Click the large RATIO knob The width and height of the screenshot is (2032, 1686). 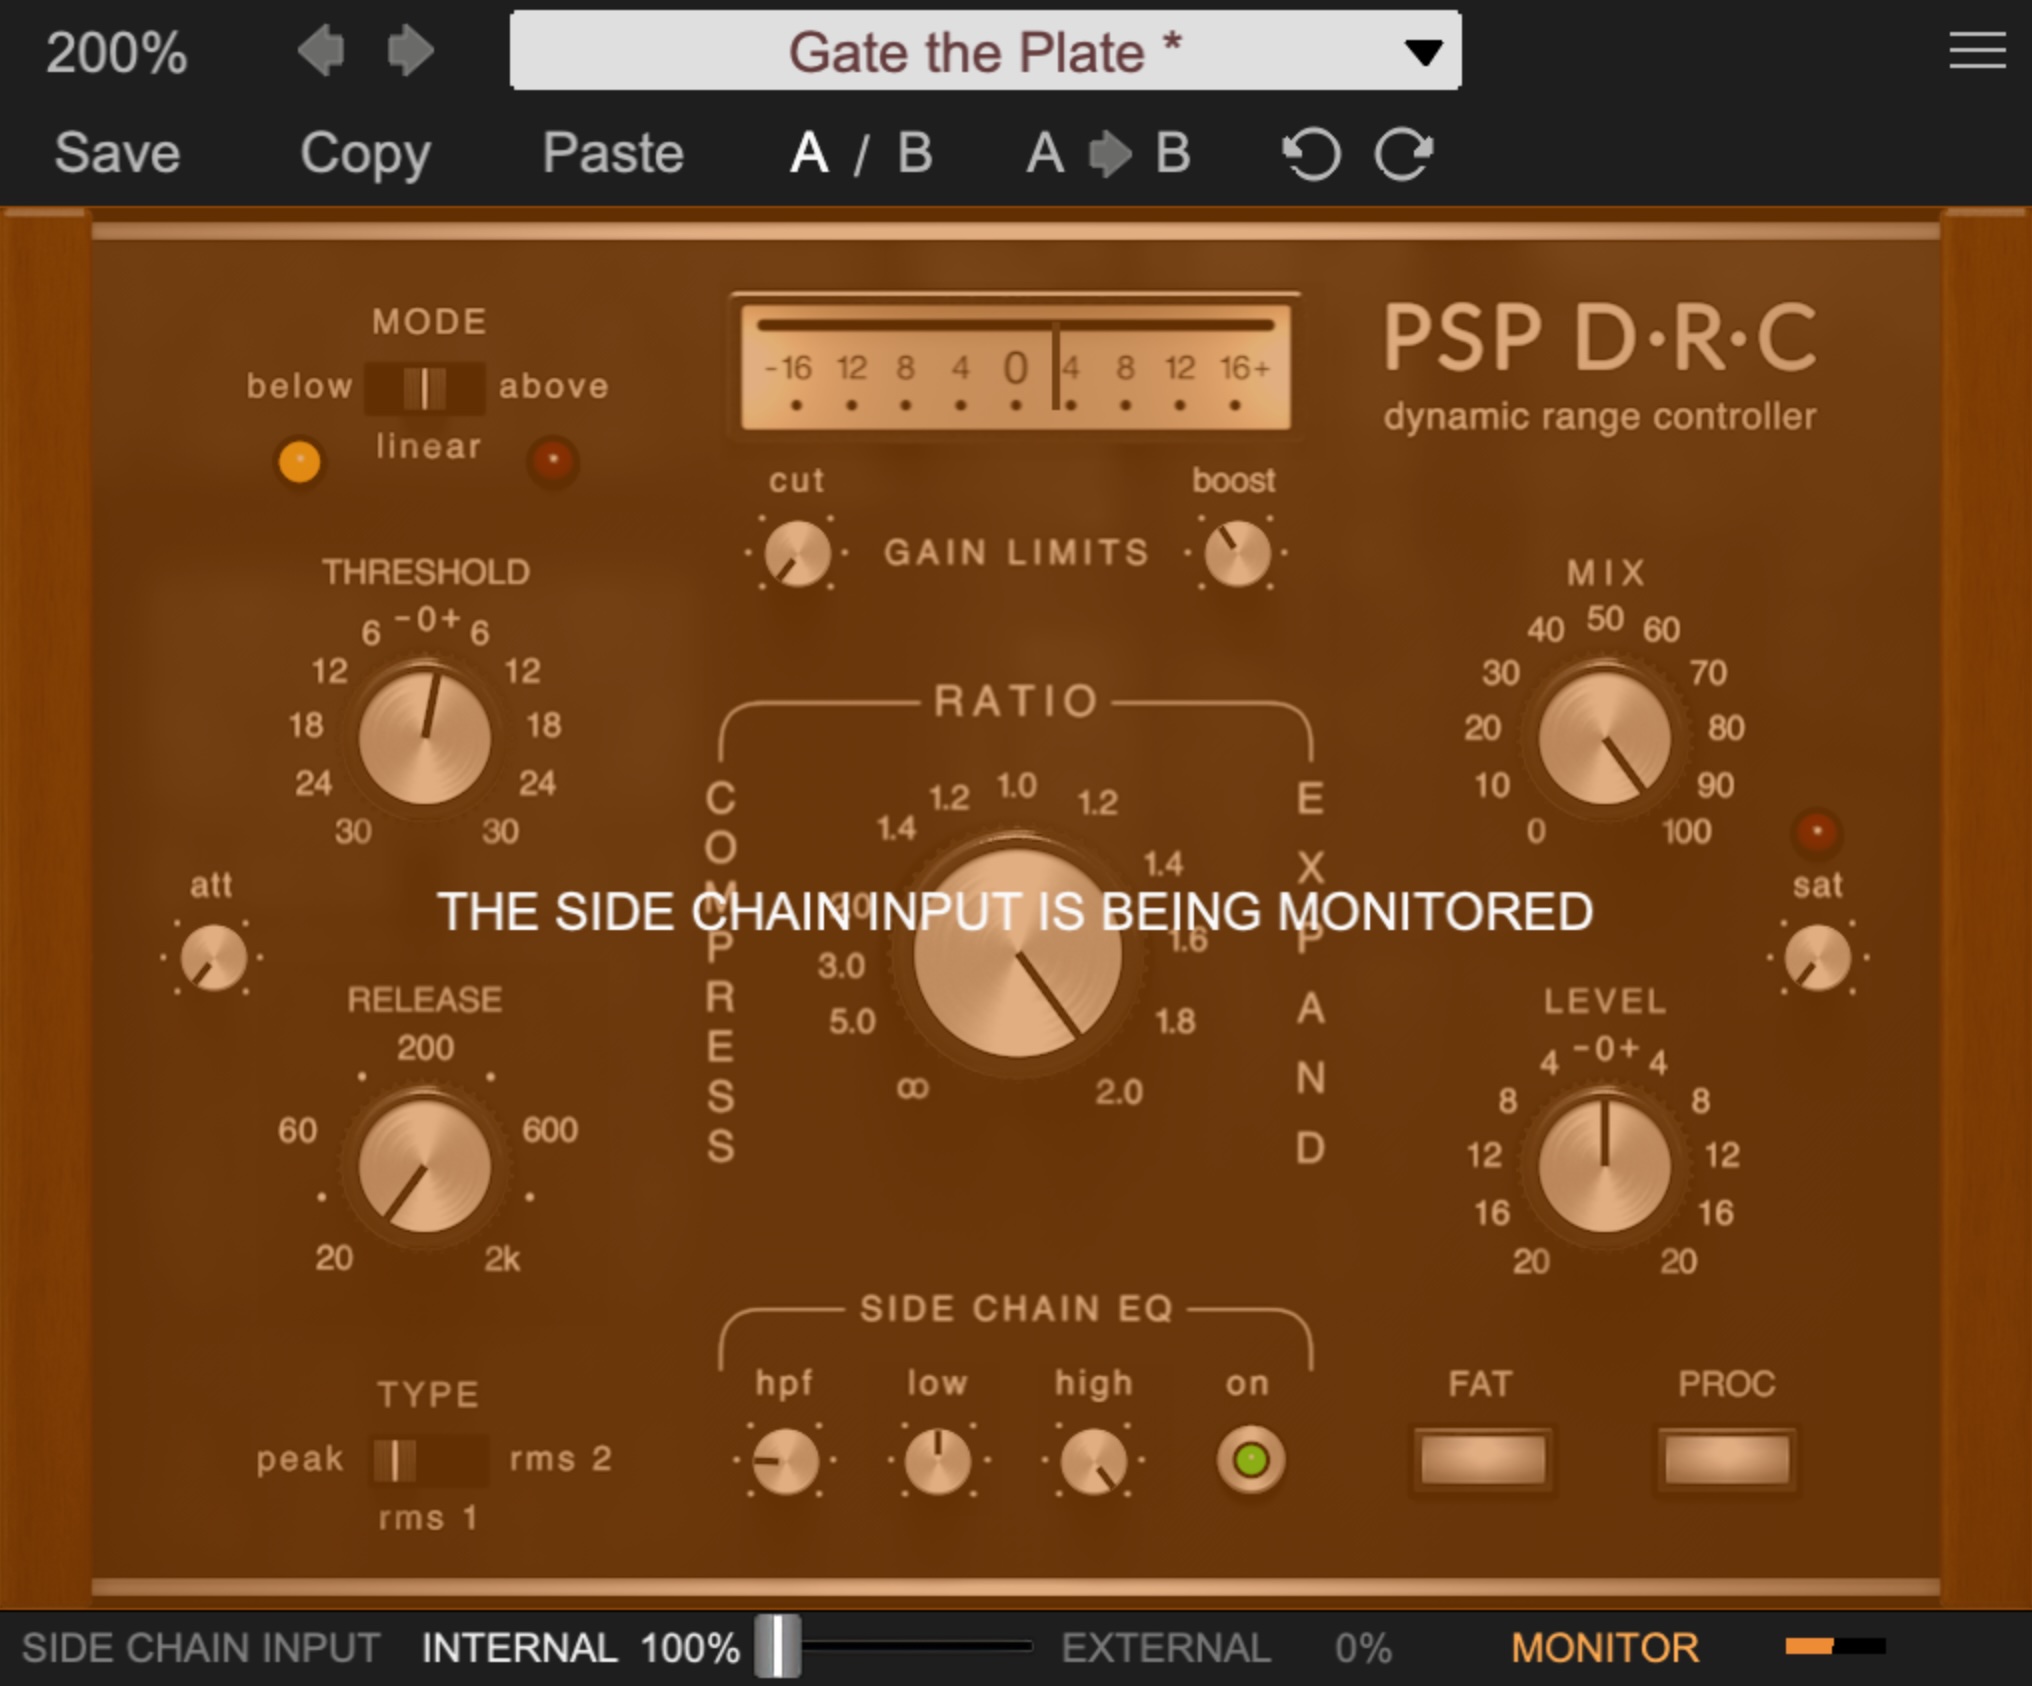[x=1016, y=953]
